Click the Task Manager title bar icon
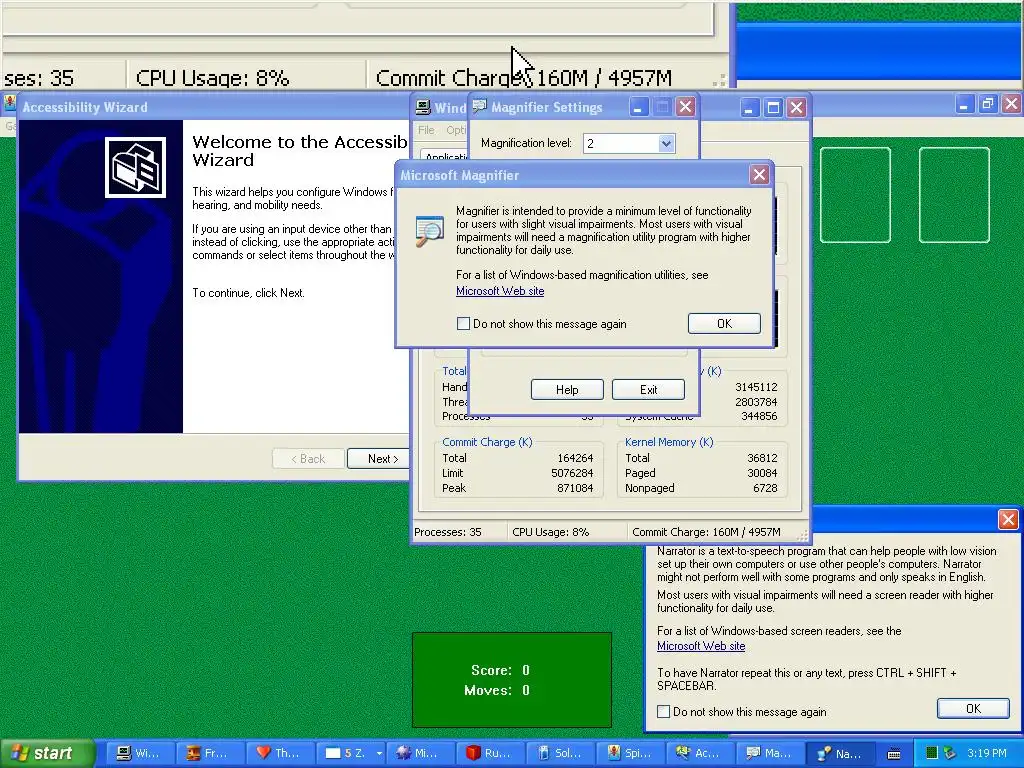Image resolution: width=1024 pixels, height=768 pixels. tap(423, 107)
